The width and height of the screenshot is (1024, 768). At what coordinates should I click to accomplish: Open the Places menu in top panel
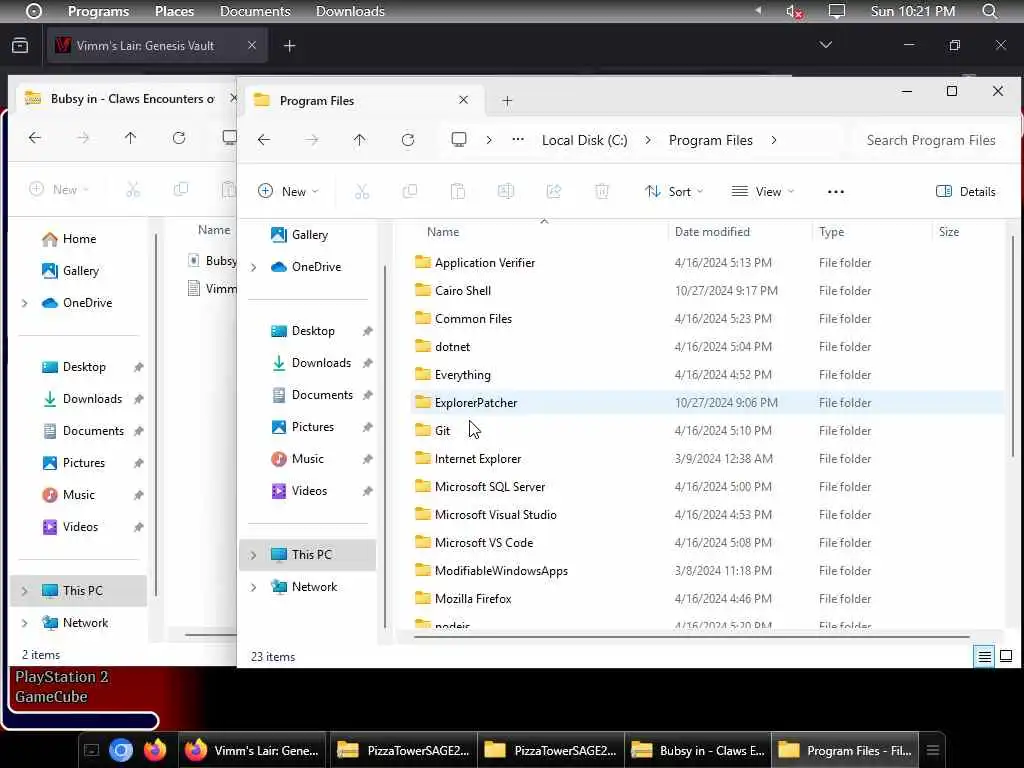tap(174, 11)
